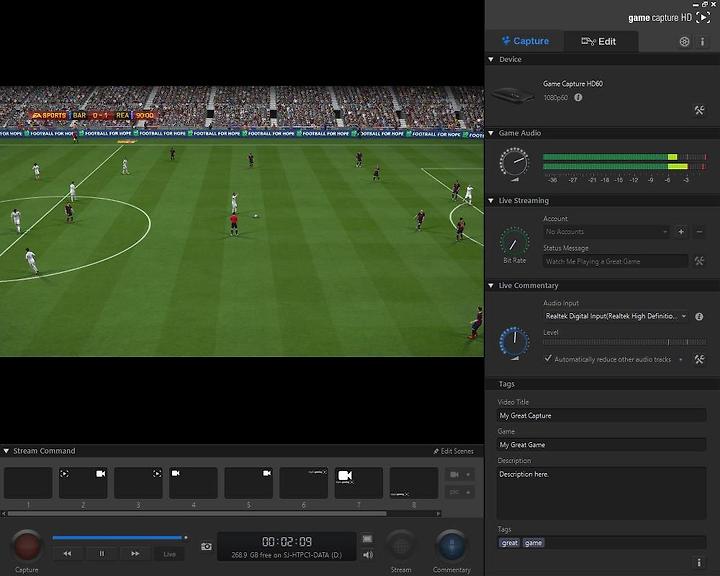The width and height of the screenshot is (720, 576).
Task: Jump to Live view
Action: pyautogui.click(x=169, y=554)
